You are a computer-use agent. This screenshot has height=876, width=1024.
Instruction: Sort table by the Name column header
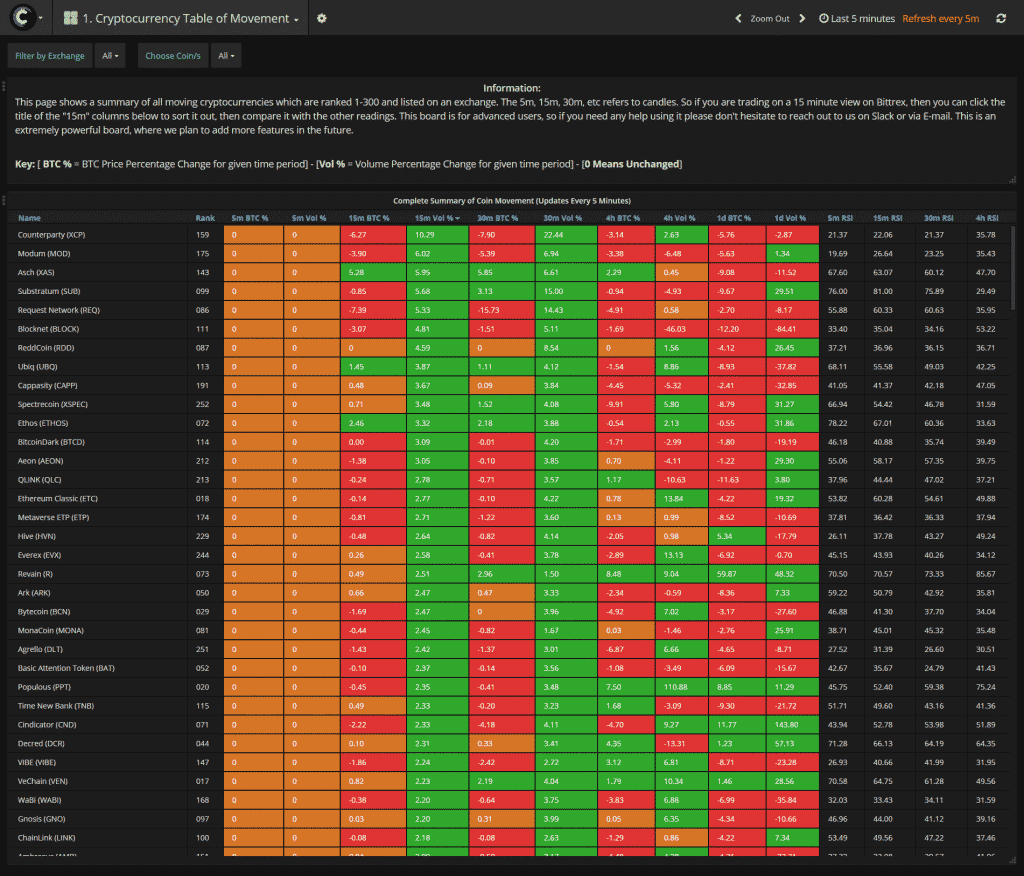(29, 218)
